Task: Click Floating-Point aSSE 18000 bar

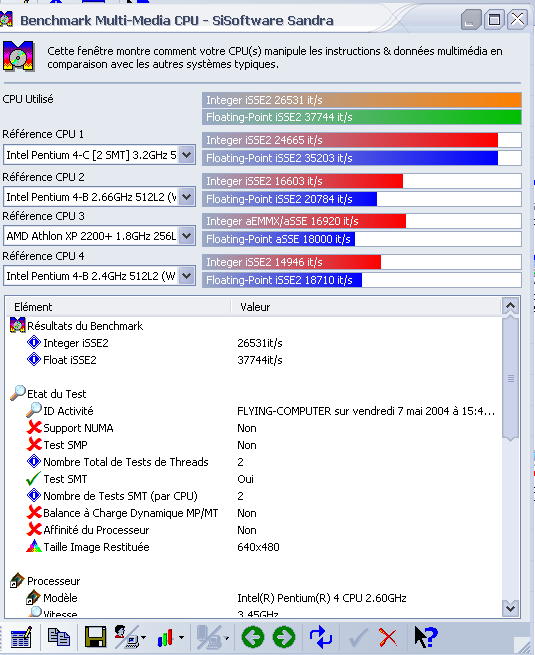Action: pos(279,239)
